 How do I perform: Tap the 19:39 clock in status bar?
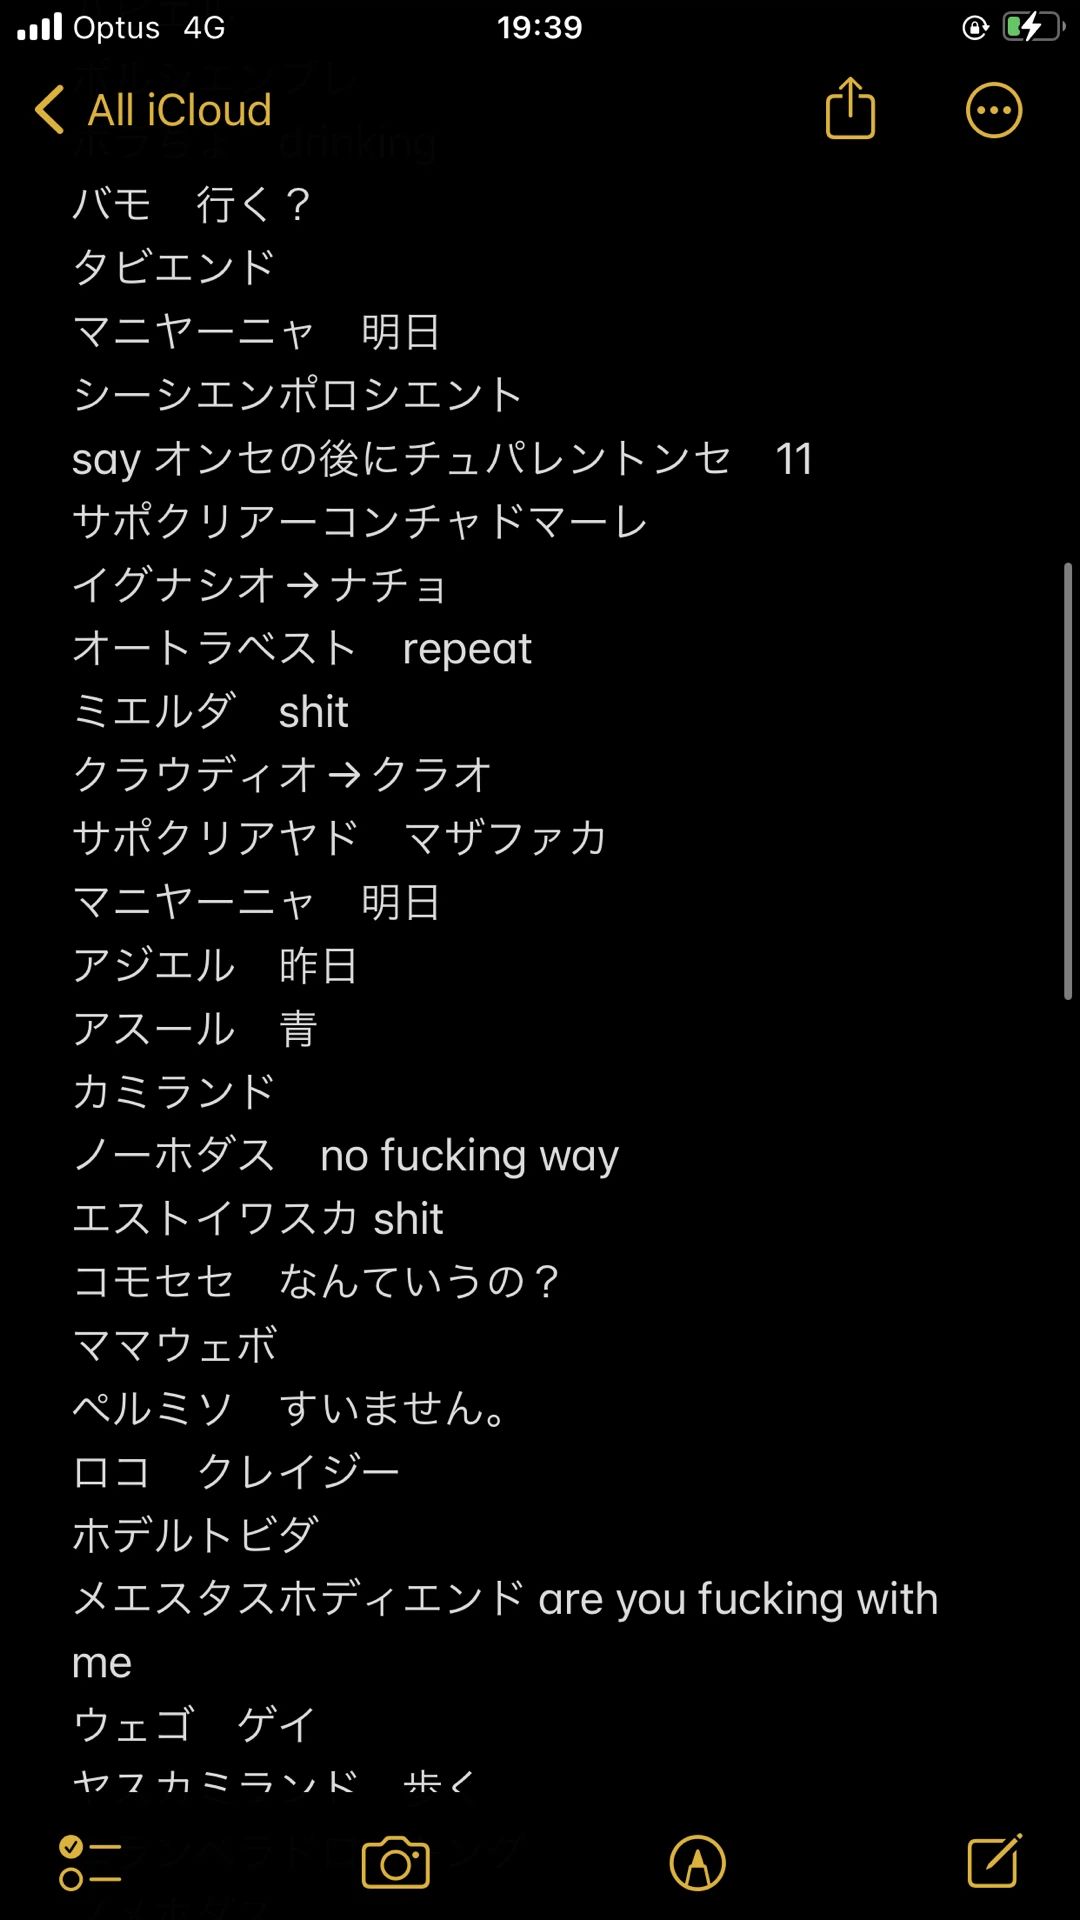540,27
